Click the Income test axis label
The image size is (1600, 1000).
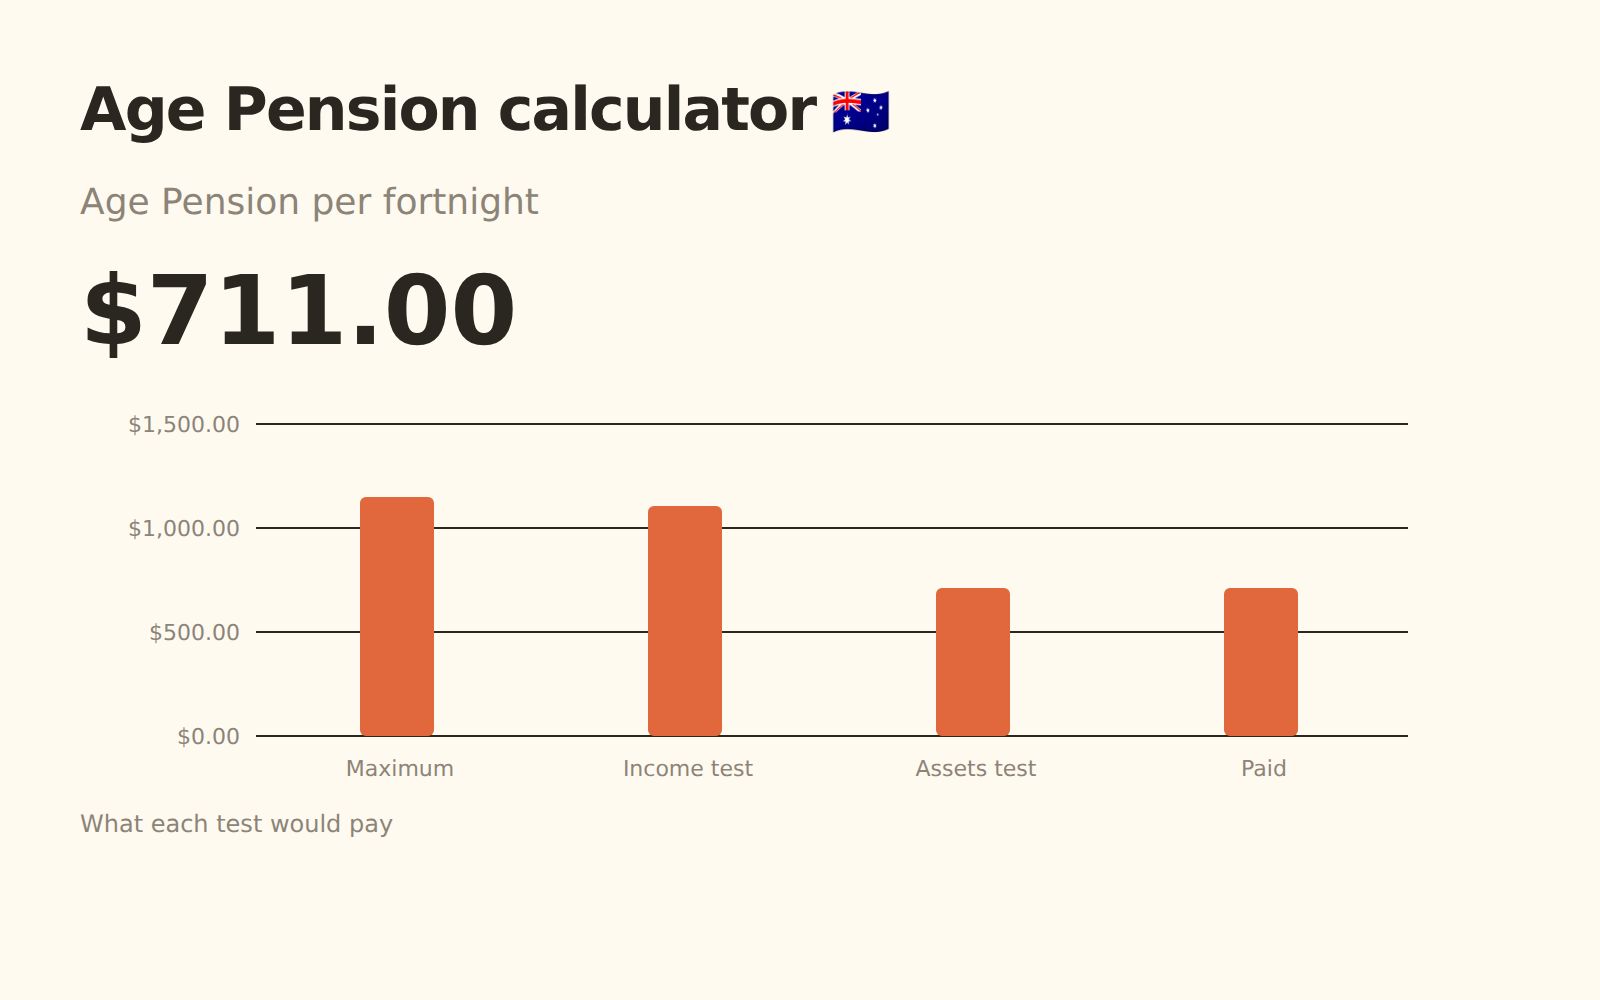[x=687, y=768]
